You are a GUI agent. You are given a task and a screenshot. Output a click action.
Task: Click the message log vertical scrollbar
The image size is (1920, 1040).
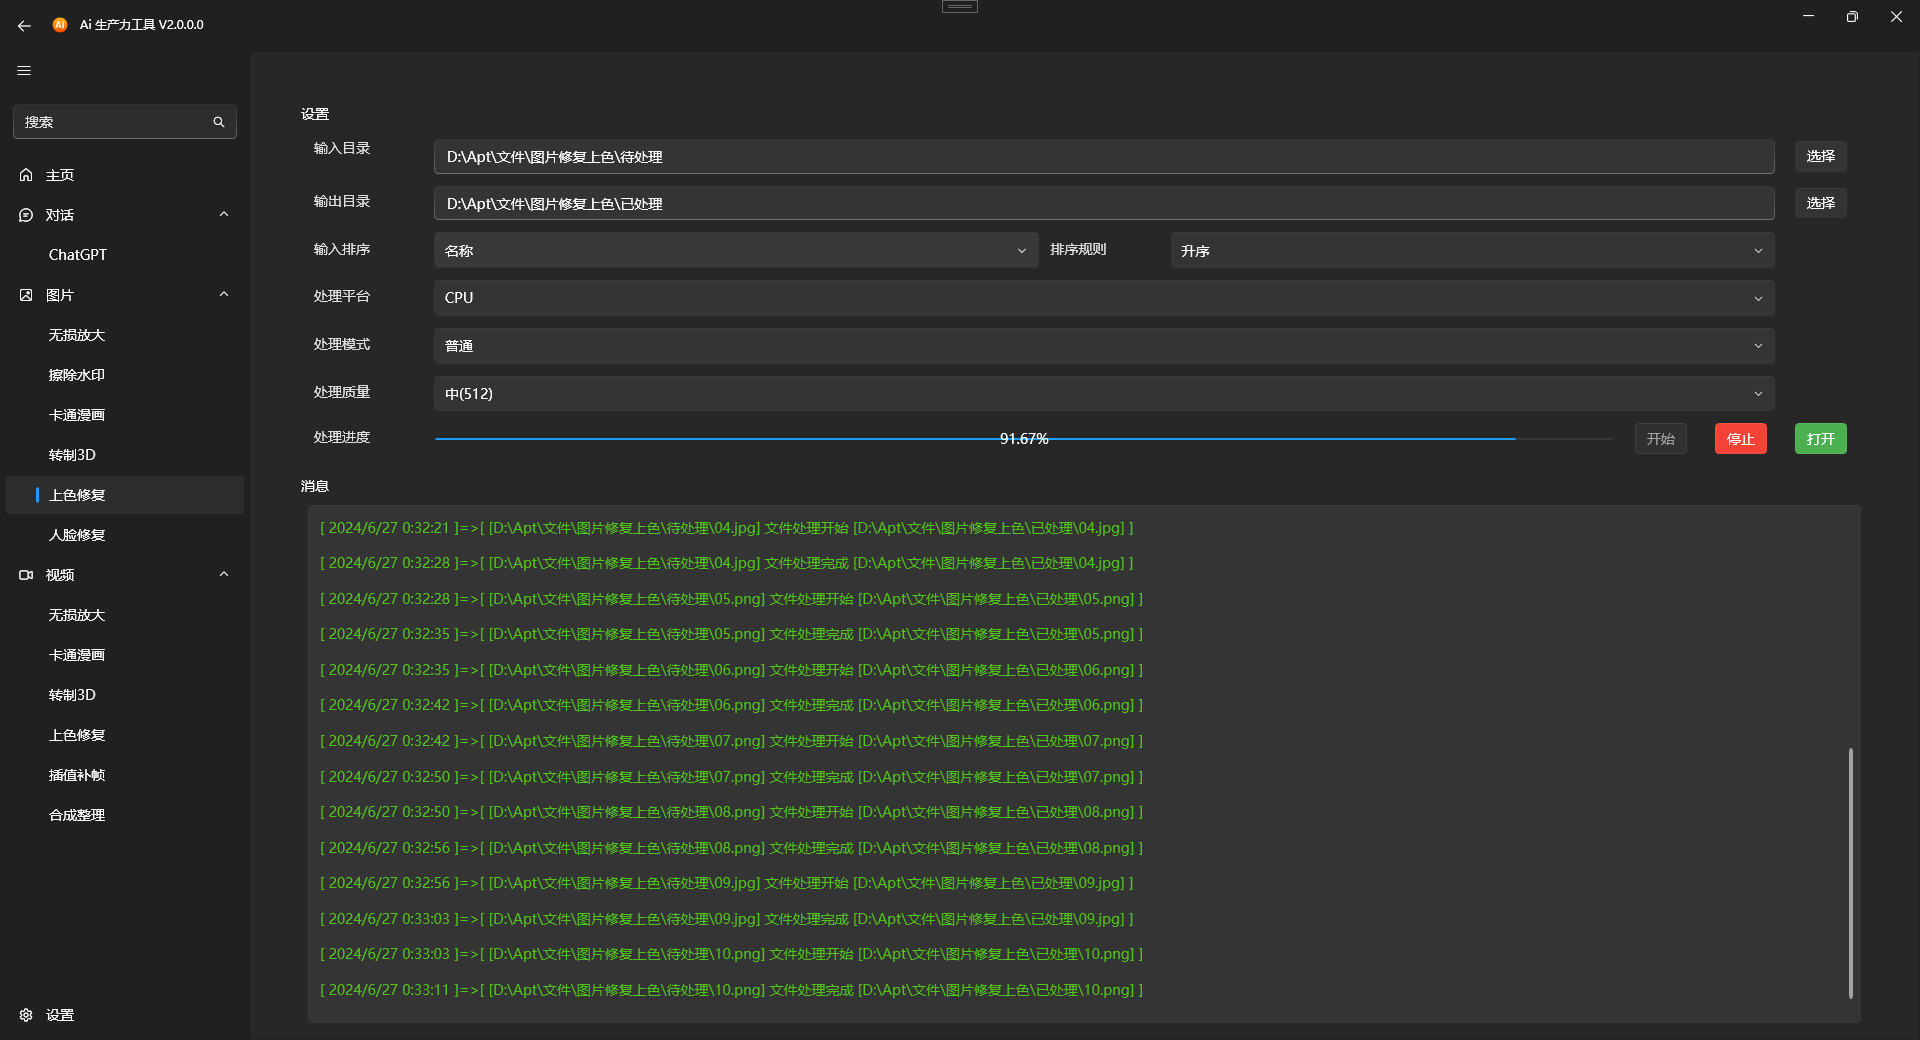[1850, 873]
